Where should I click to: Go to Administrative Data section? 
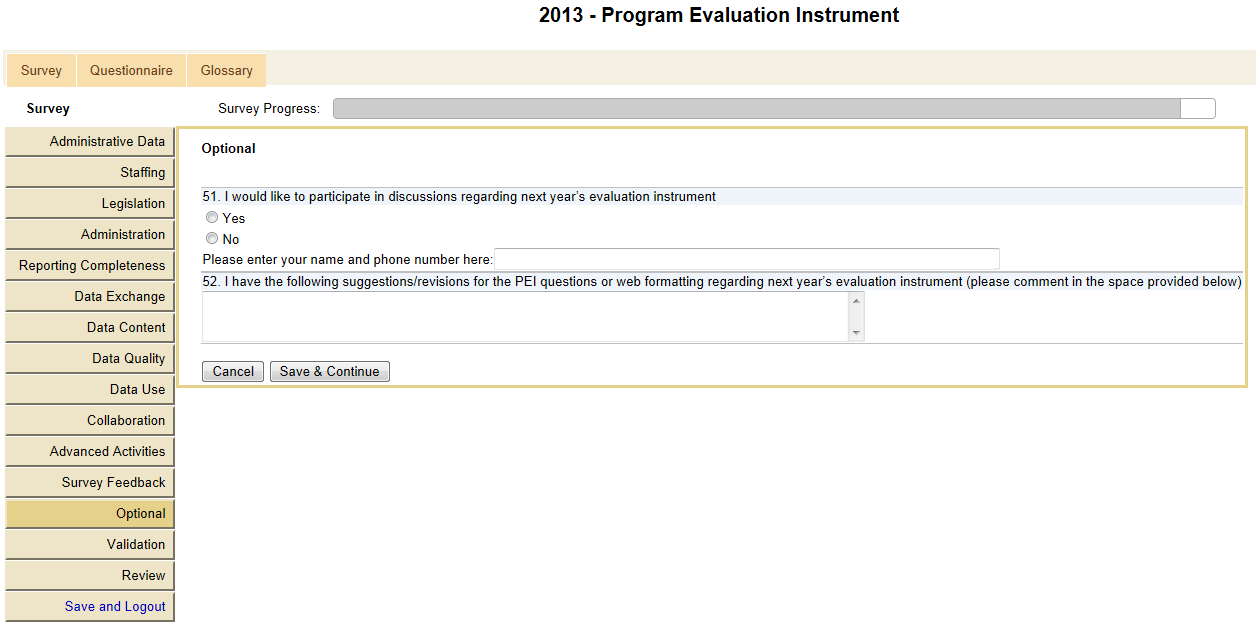click(90, 142)
